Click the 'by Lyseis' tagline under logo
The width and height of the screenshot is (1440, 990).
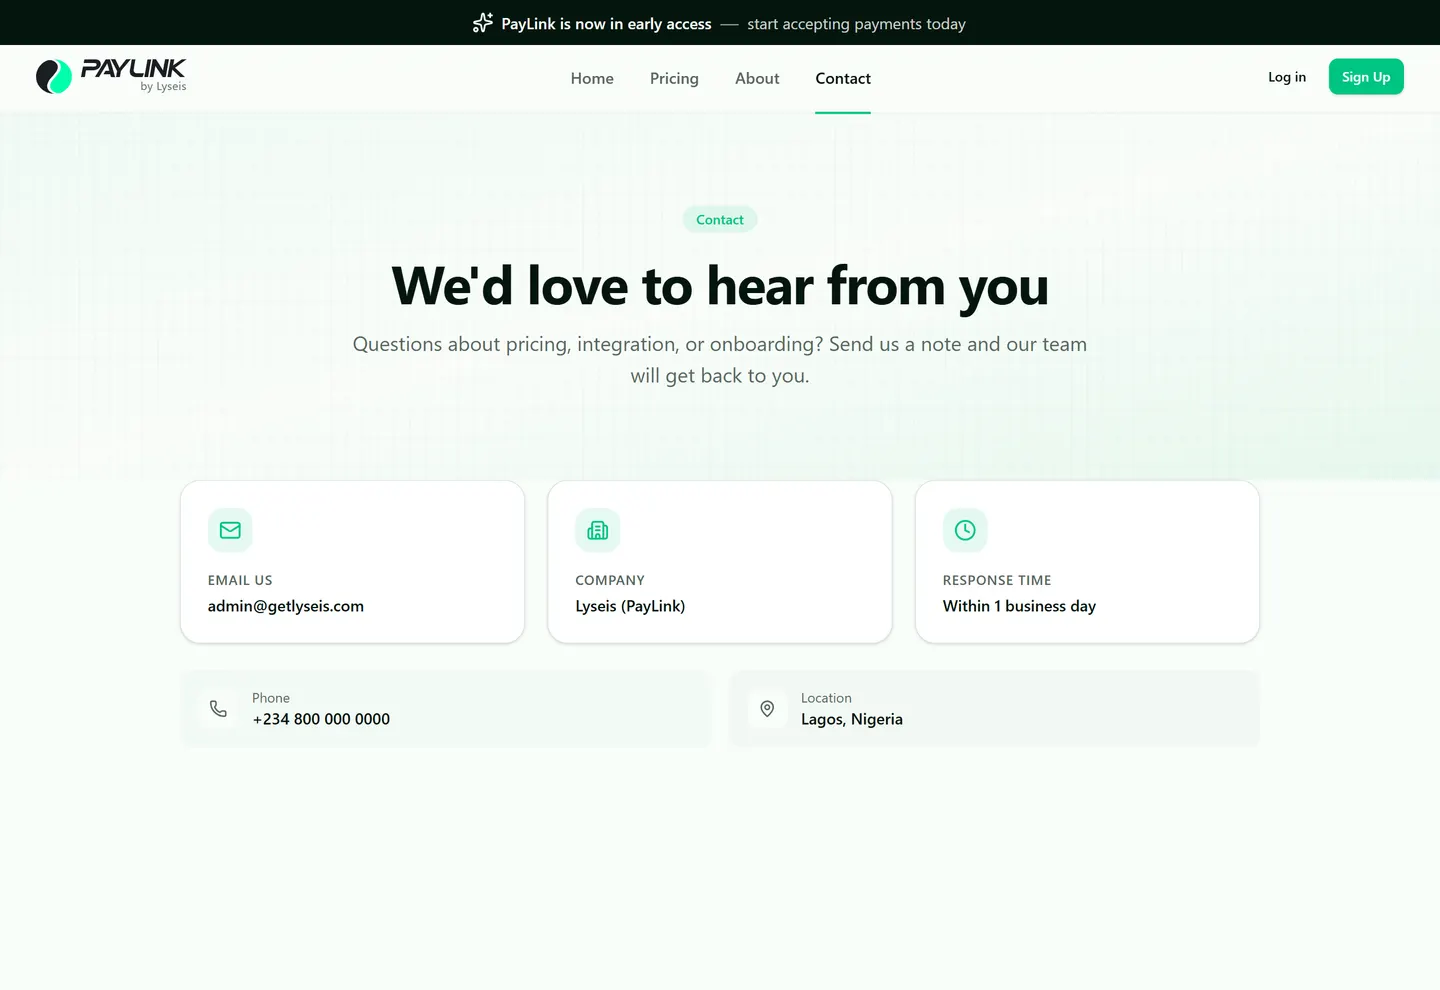163,87
